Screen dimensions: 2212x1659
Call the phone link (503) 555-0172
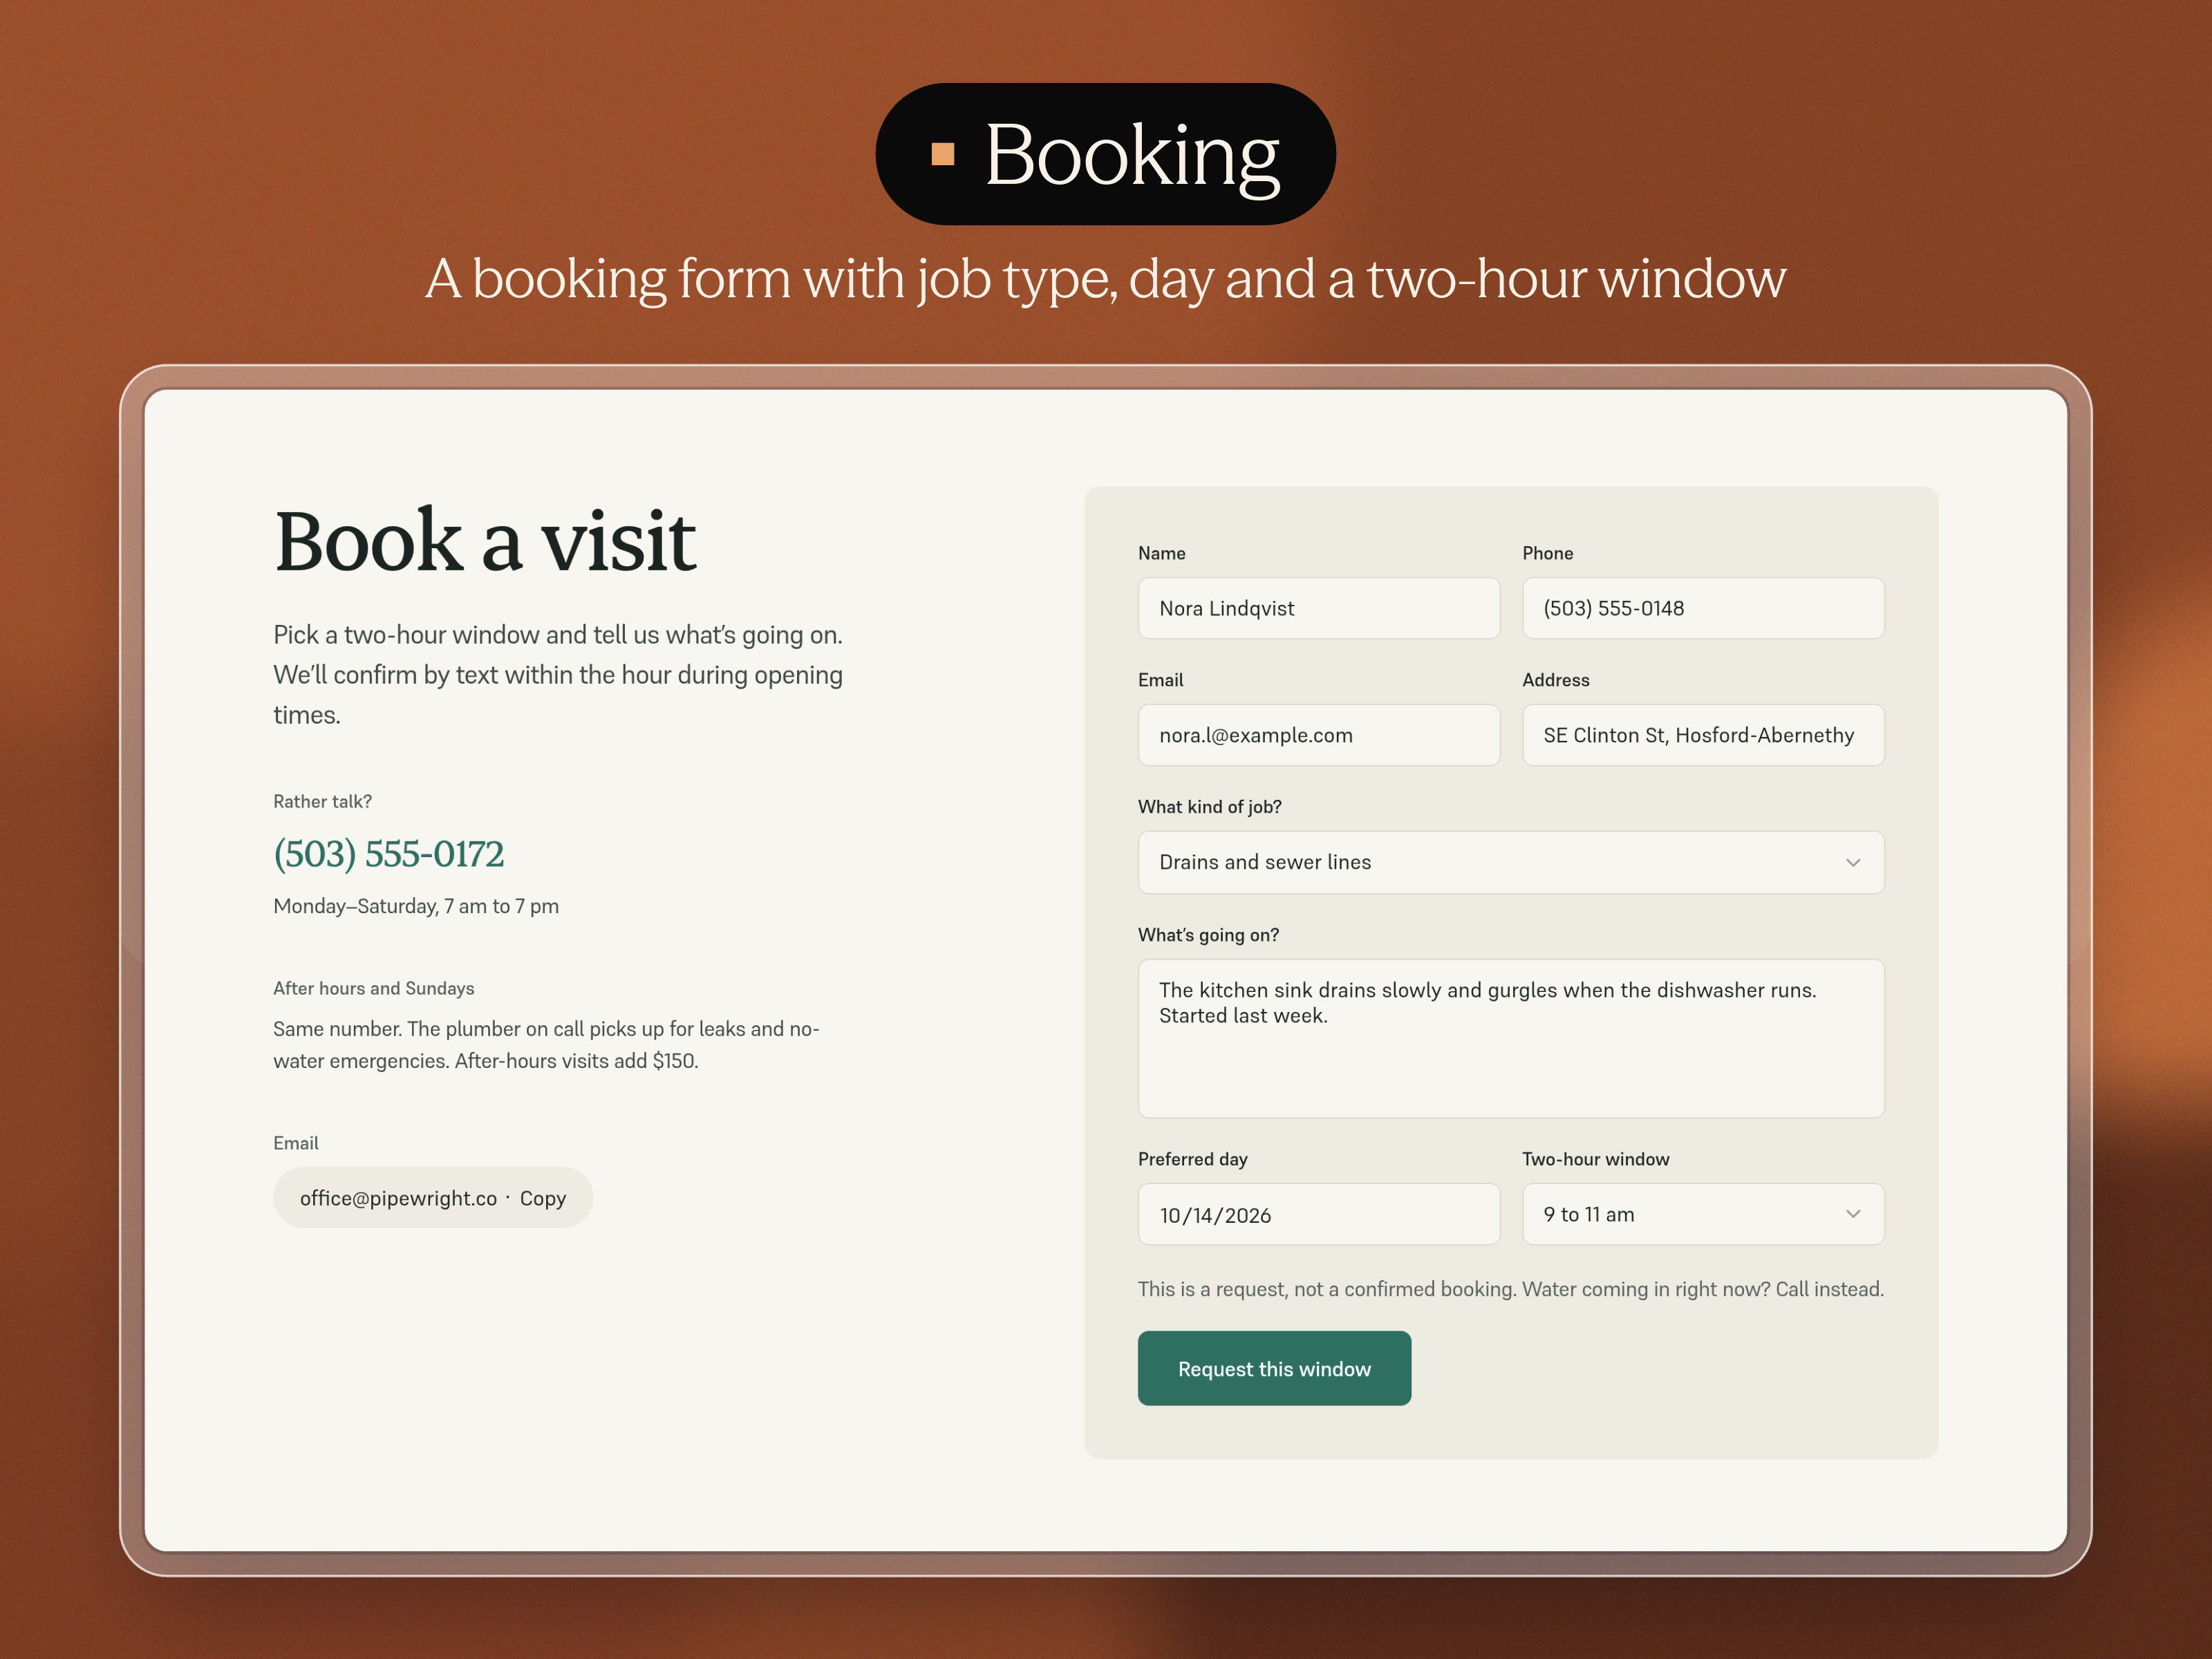click(389, 854)
